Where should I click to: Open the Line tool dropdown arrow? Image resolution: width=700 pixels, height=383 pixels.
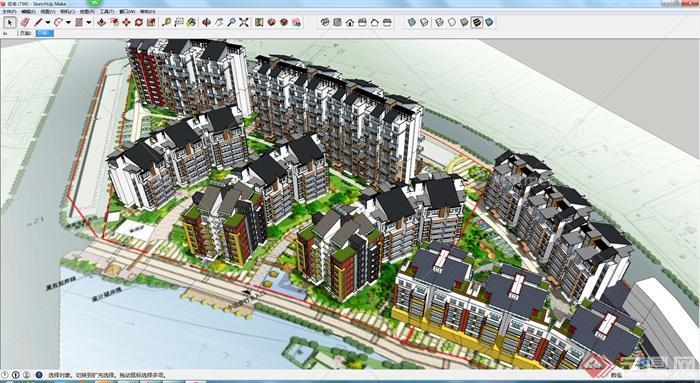coord(47,22)
